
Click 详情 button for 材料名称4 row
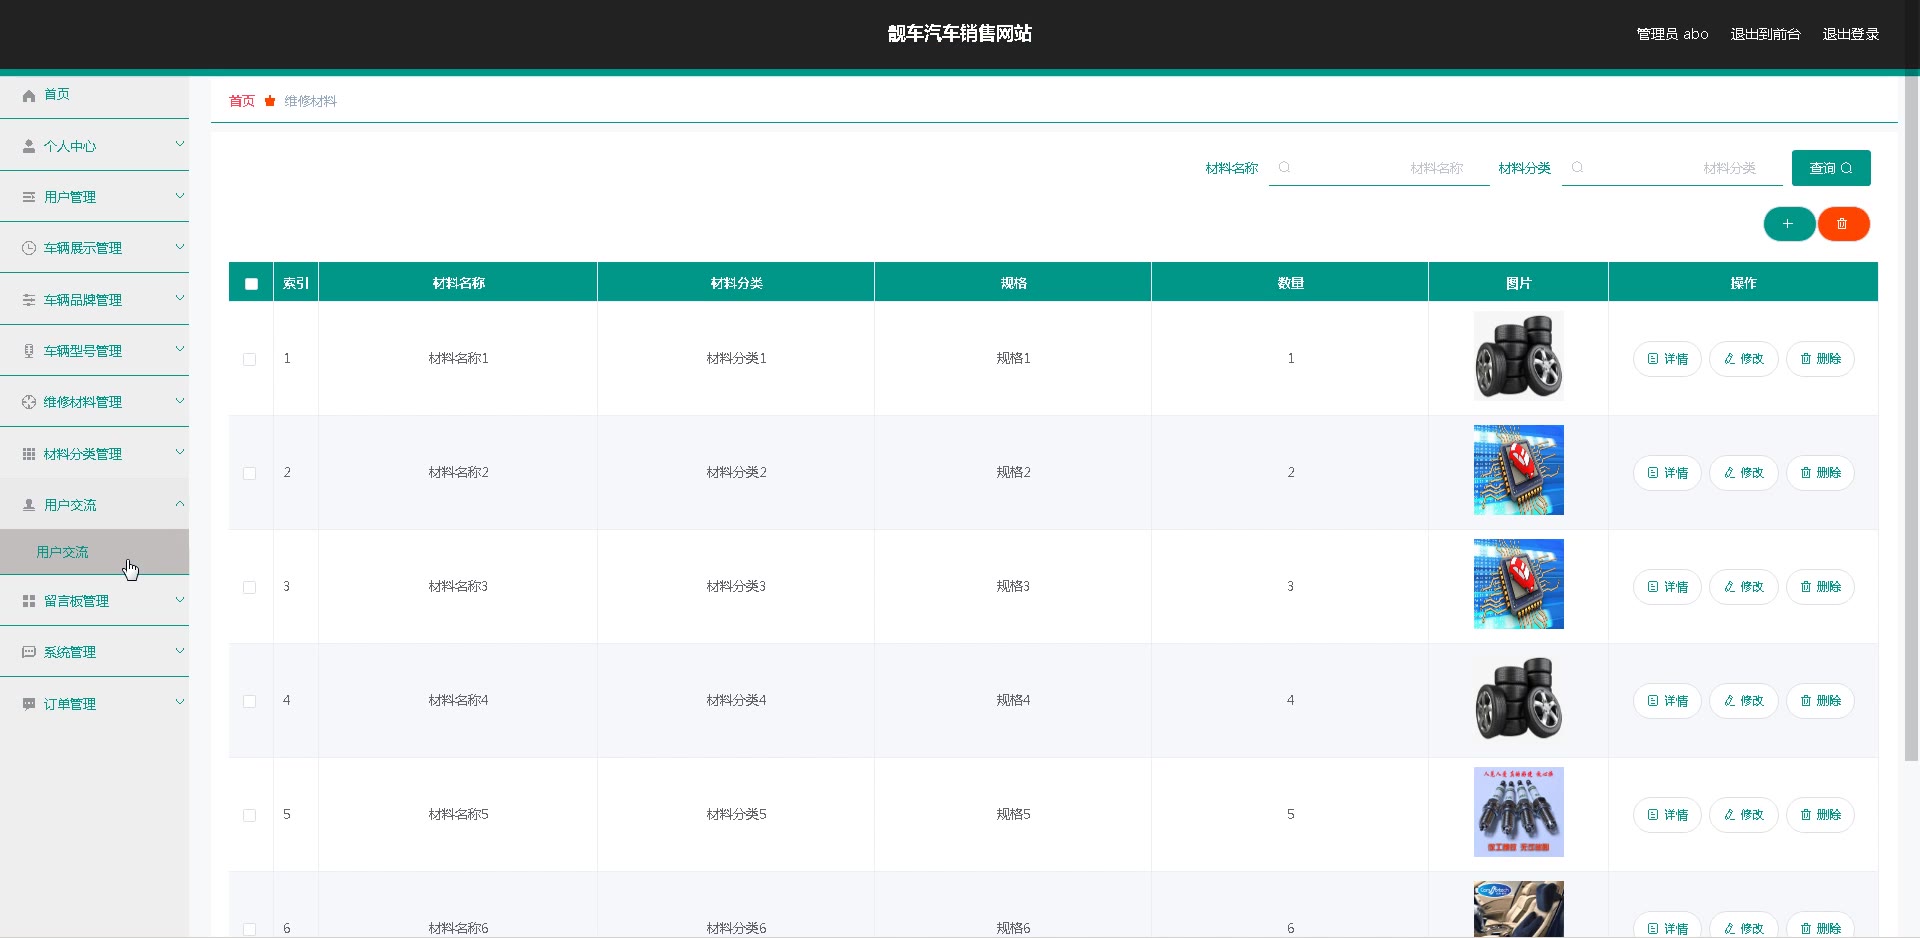[1667, 701]
